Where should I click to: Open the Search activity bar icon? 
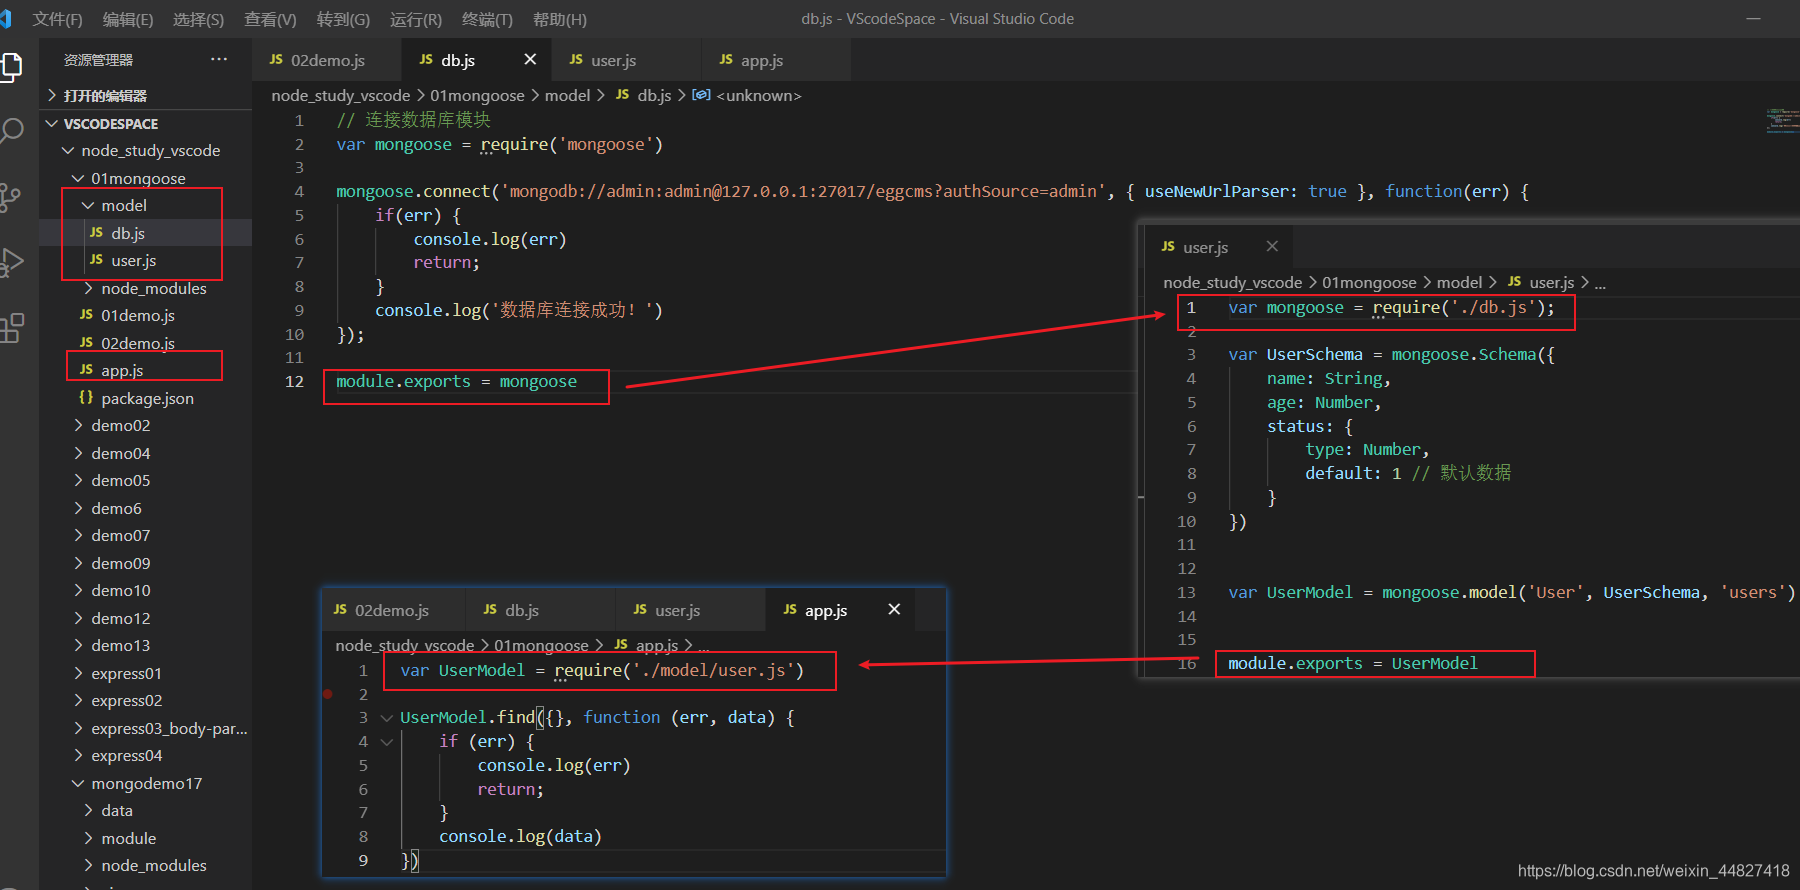(x=10, y=132)
